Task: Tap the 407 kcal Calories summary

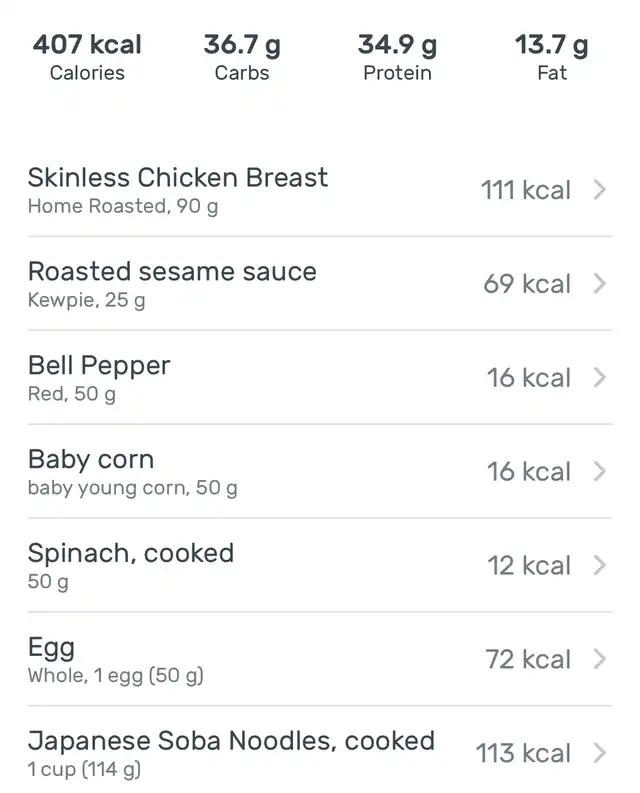Action: (x=87, y=57)
